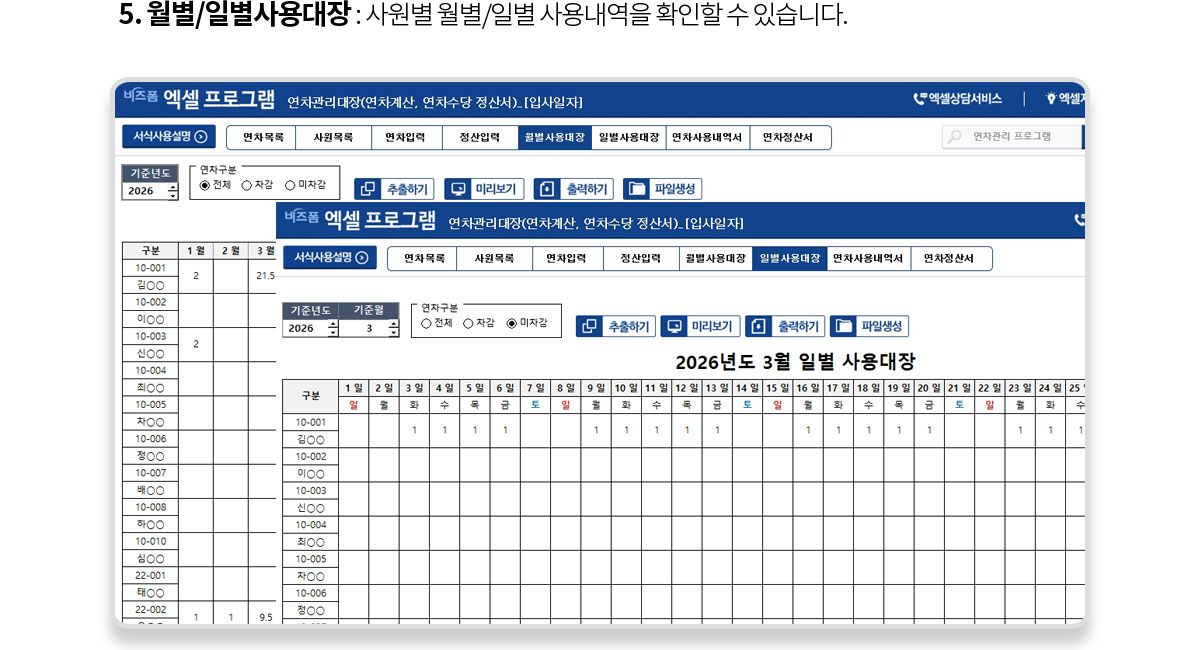Click the 21.5 value in the monthly ledger's 3월 column

[x=265, y=275]
